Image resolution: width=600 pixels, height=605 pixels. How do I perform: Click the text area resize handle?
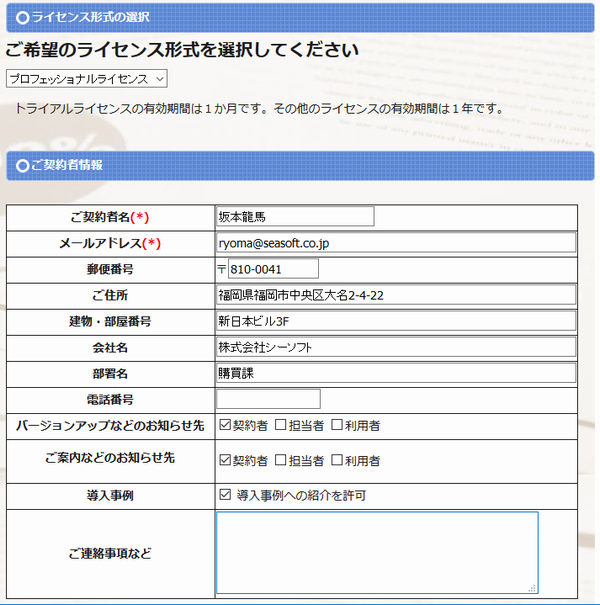(x=532, y=588)
